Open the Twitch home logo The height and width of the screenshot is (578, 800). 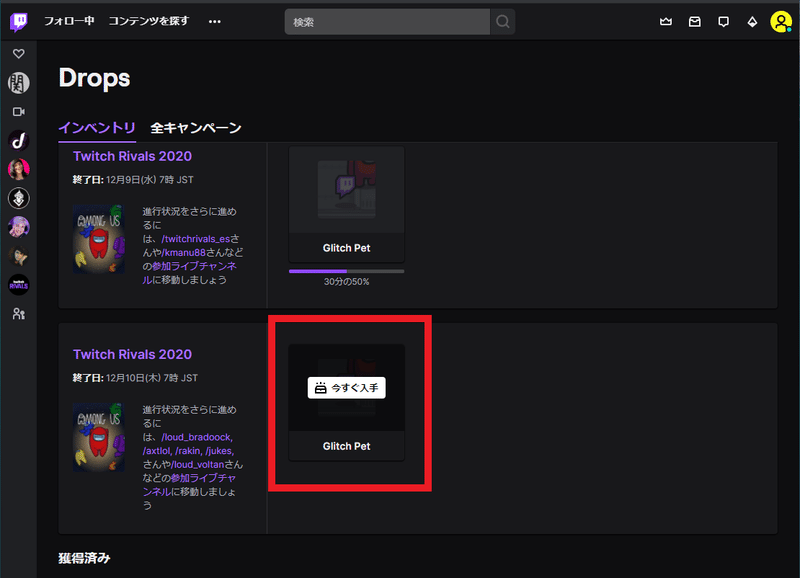point(18,22)
